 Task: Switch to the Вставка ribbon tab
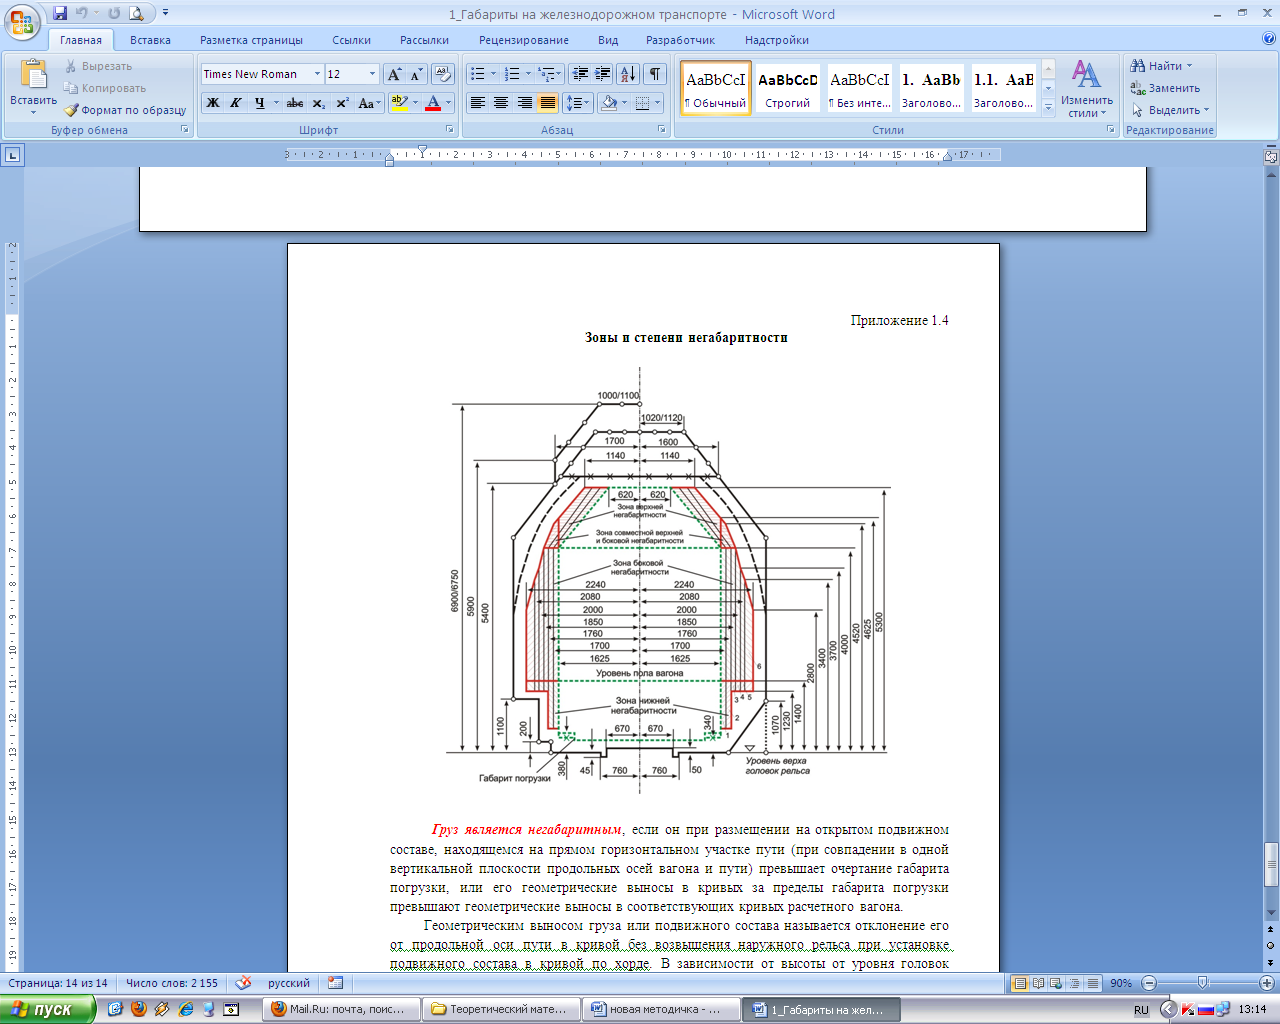150,40
